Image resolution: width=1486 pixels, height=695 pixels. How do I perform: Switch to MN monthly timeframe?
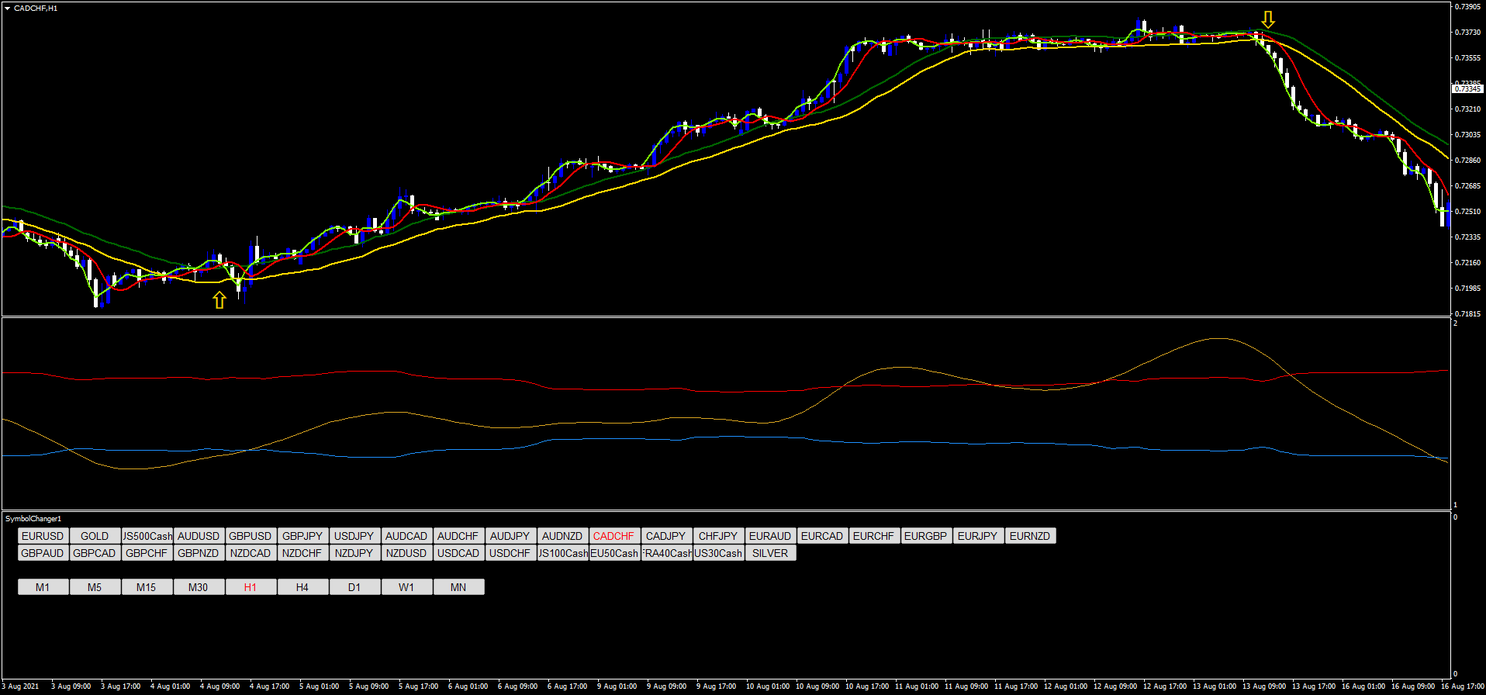(459, 587)
